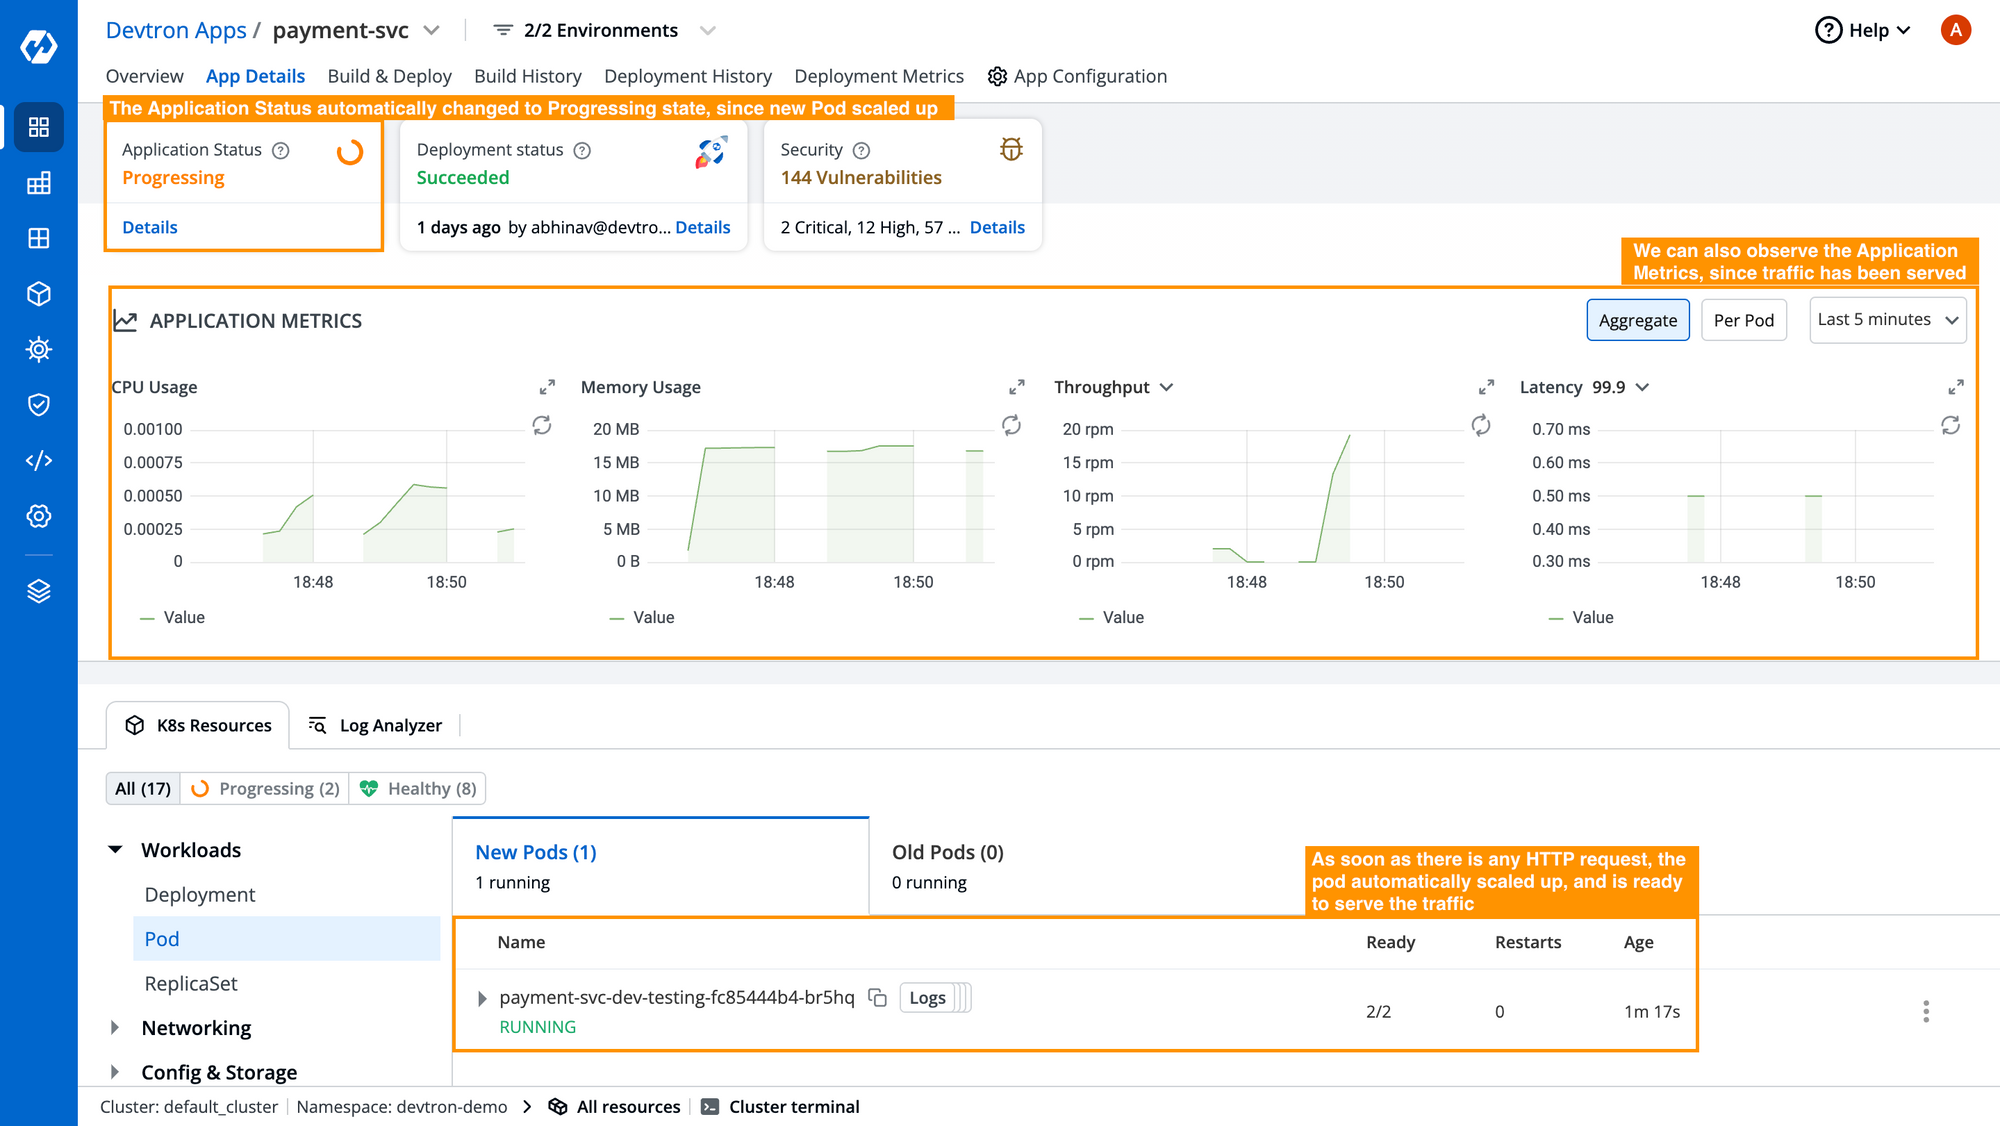
Task: Expand the Networking tree section
Action: tap(115, 1027)
